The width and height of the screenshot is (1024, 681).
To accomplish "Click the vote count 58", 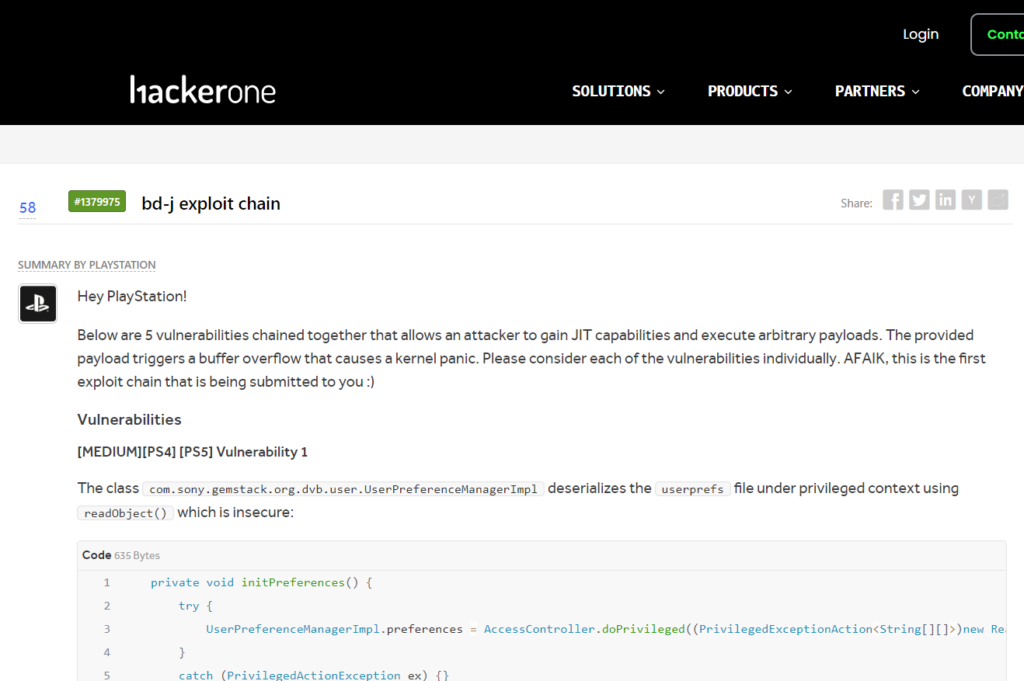I will [x=28, y=208].
